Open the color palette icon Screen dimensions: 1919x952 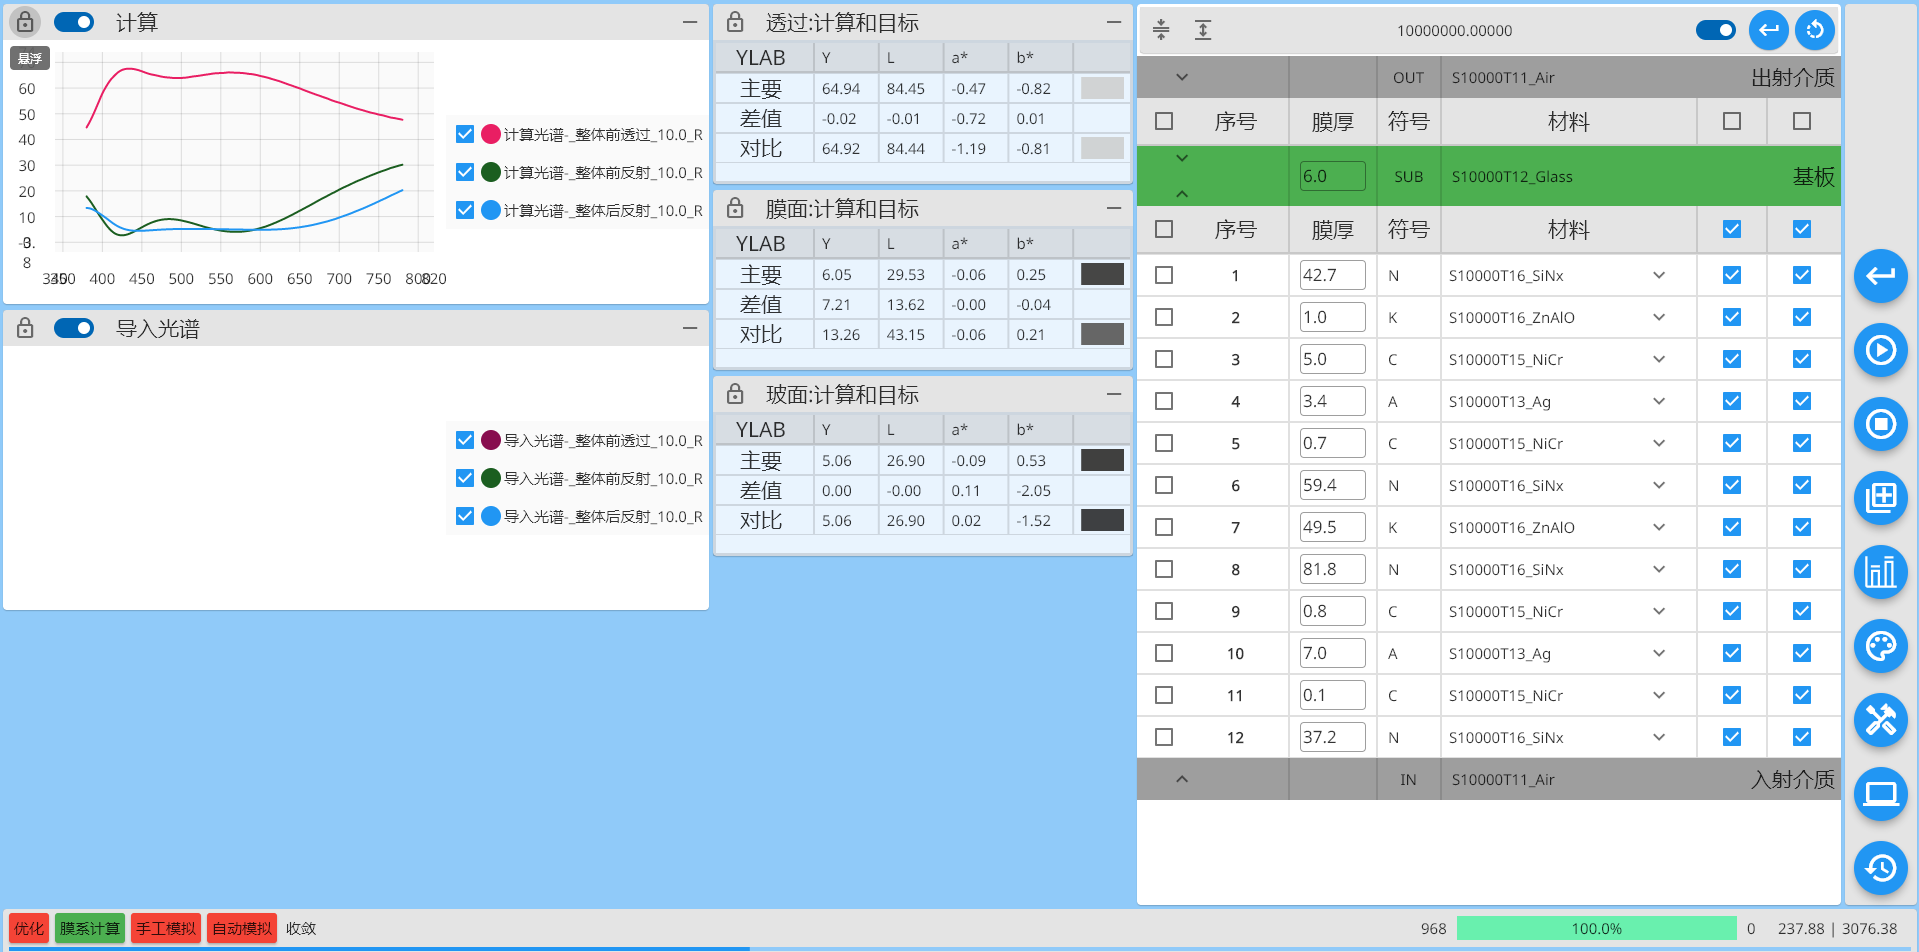click(1881, 646)
